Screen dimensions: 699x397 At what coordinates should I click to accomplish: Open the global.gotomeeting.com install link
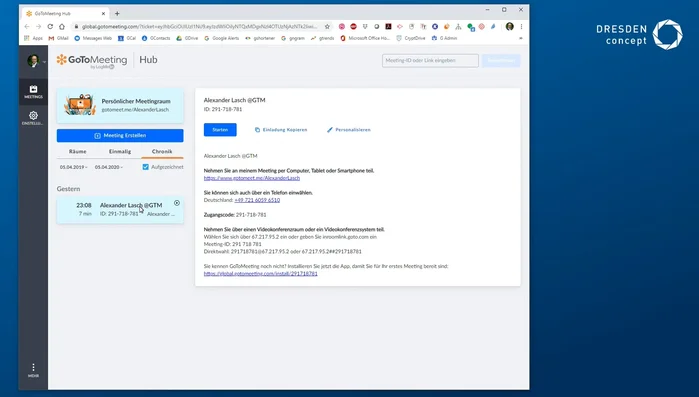tap(261, 274)
